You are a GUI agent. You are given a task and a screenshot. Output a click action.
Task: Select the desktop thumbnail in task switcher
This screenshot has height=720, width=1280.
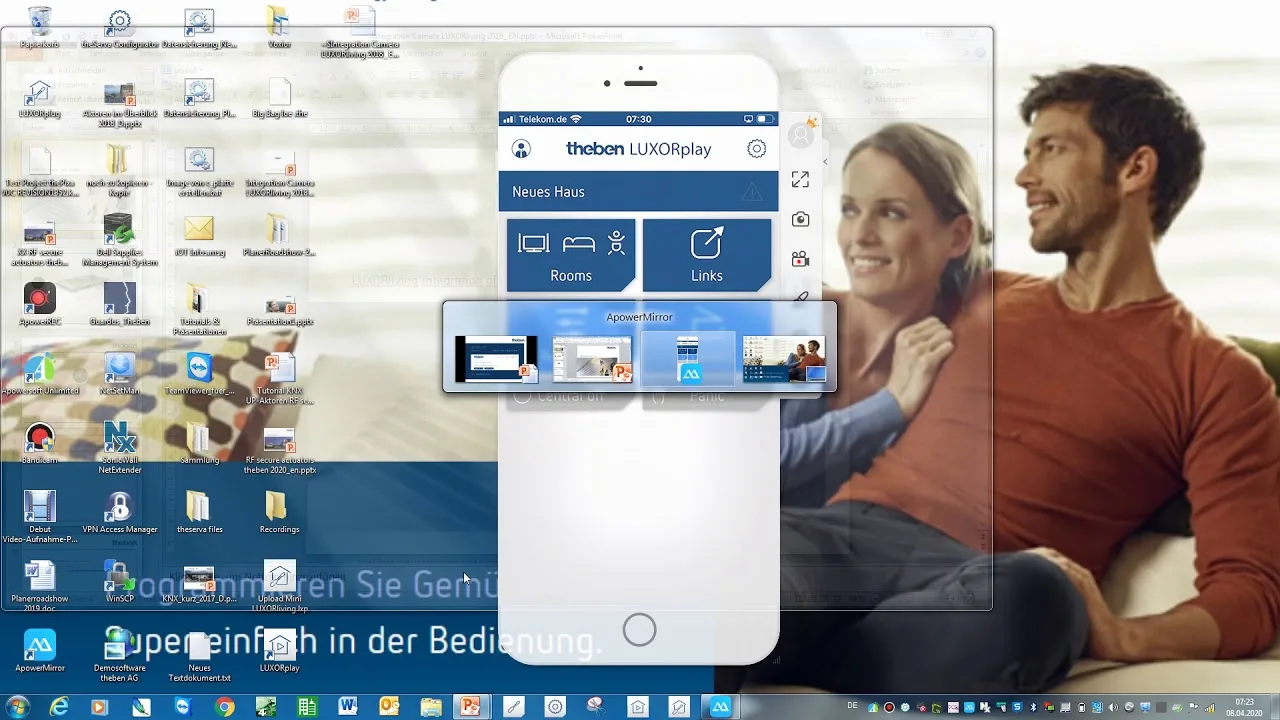tap(784, 359)
